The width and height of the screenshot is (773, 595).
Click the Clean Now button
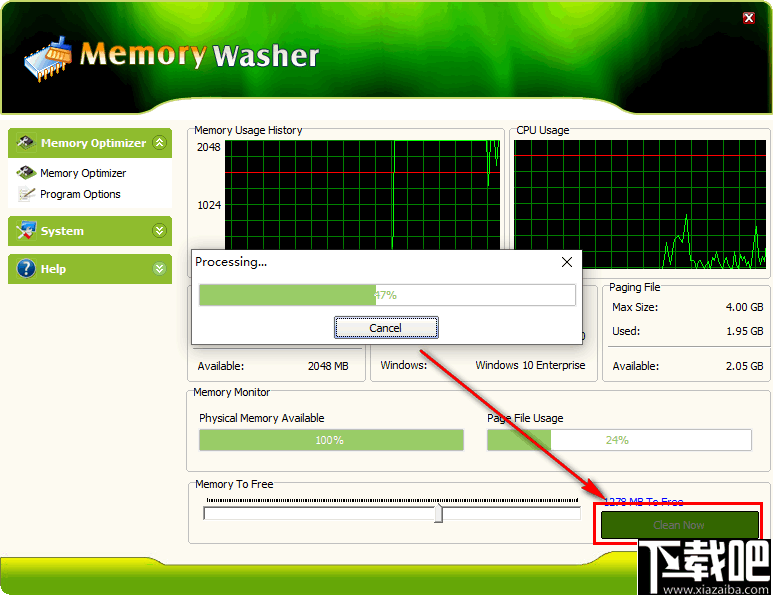(679, 525)
